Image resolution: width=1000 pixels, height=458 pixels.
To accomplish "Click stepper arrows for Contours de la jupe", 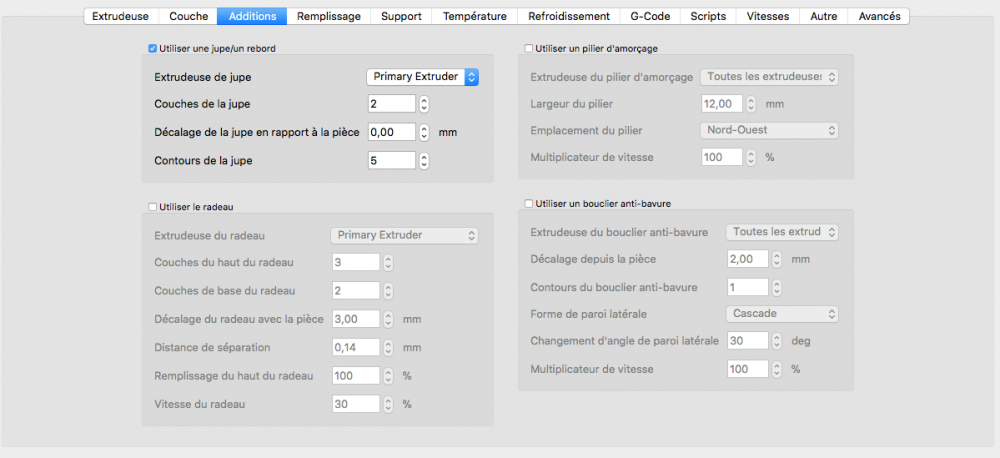I will click(424, 160).
